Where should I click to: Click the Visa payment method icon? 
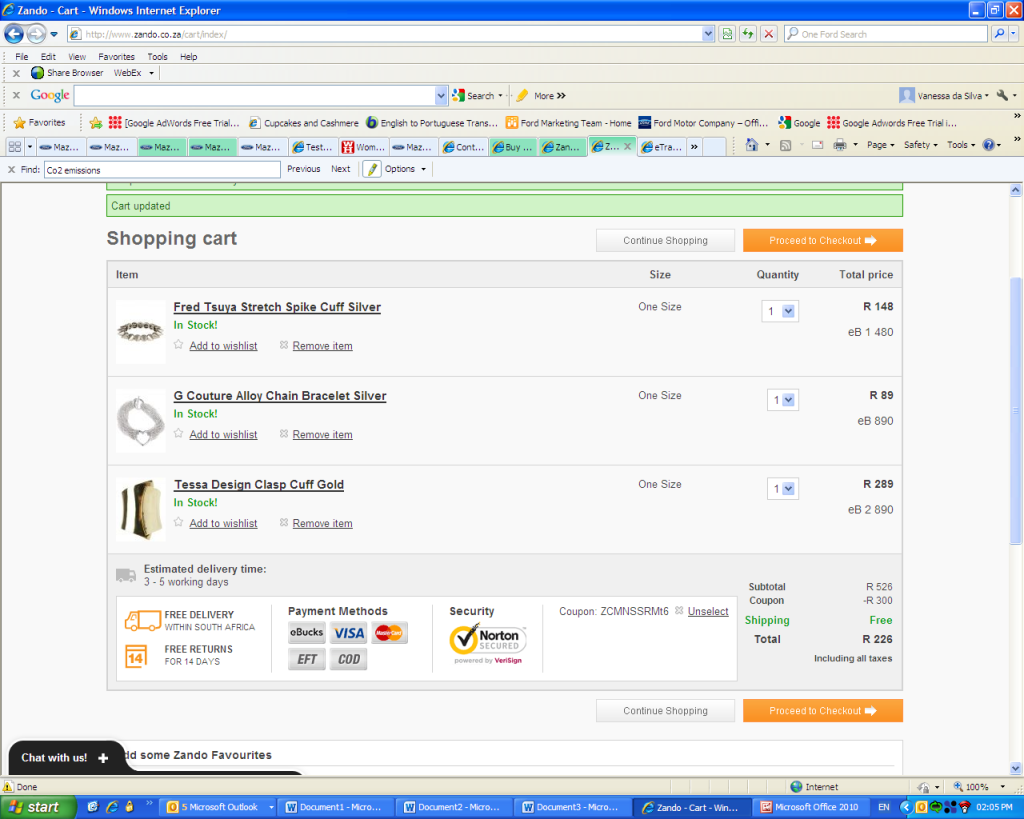pyautogui.click(x=349, y=633)
